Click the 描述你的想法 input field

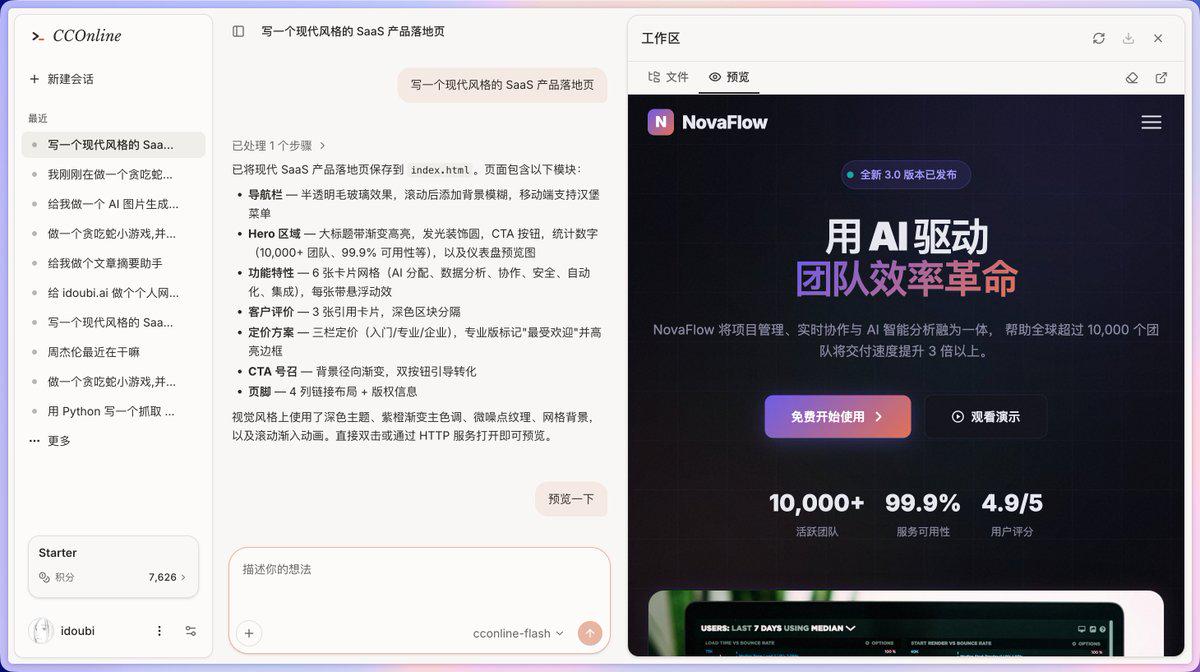pyautogui.click(x=420, y=583)
